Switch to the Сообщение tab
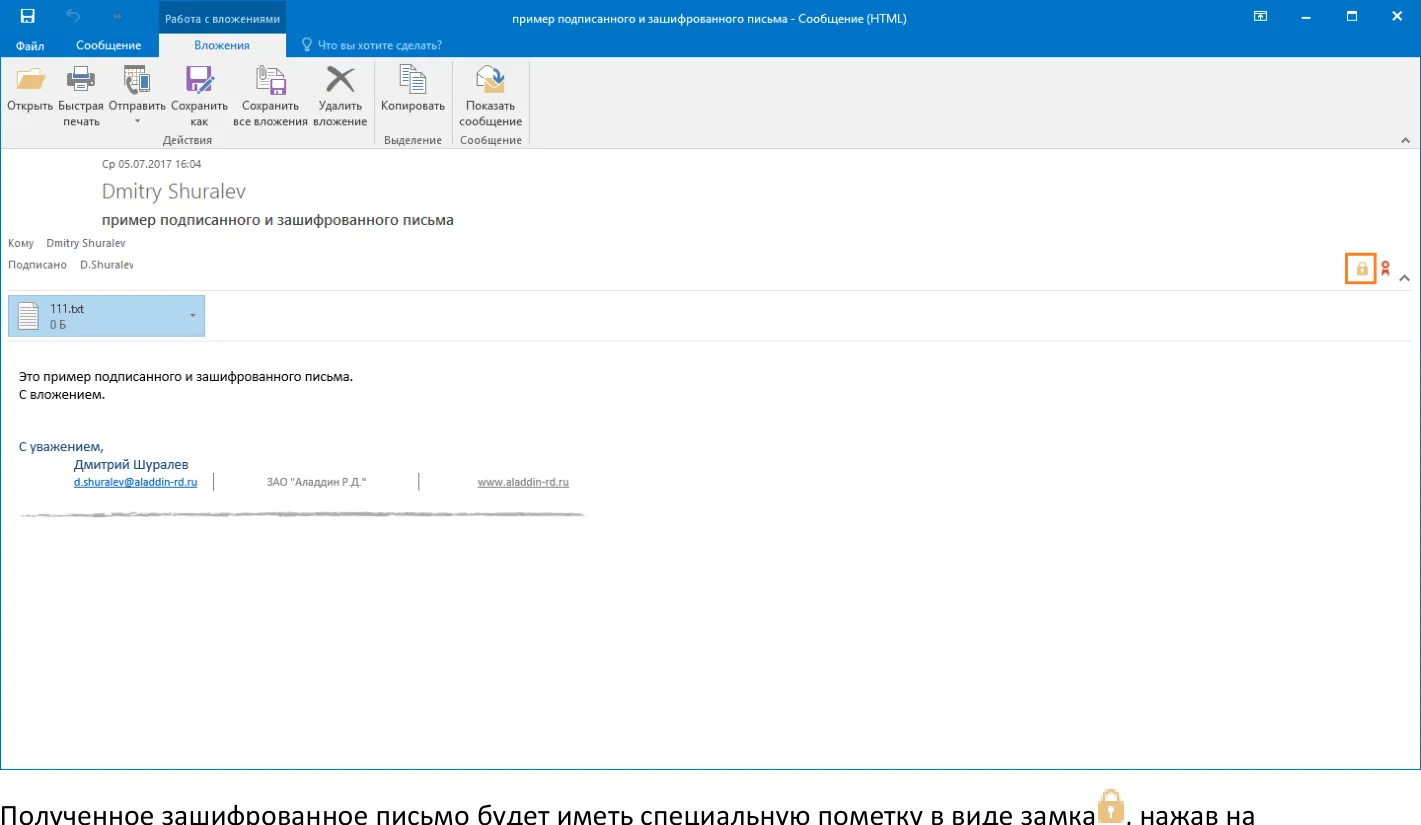1421x825 pixels. (x=108, y=45)
